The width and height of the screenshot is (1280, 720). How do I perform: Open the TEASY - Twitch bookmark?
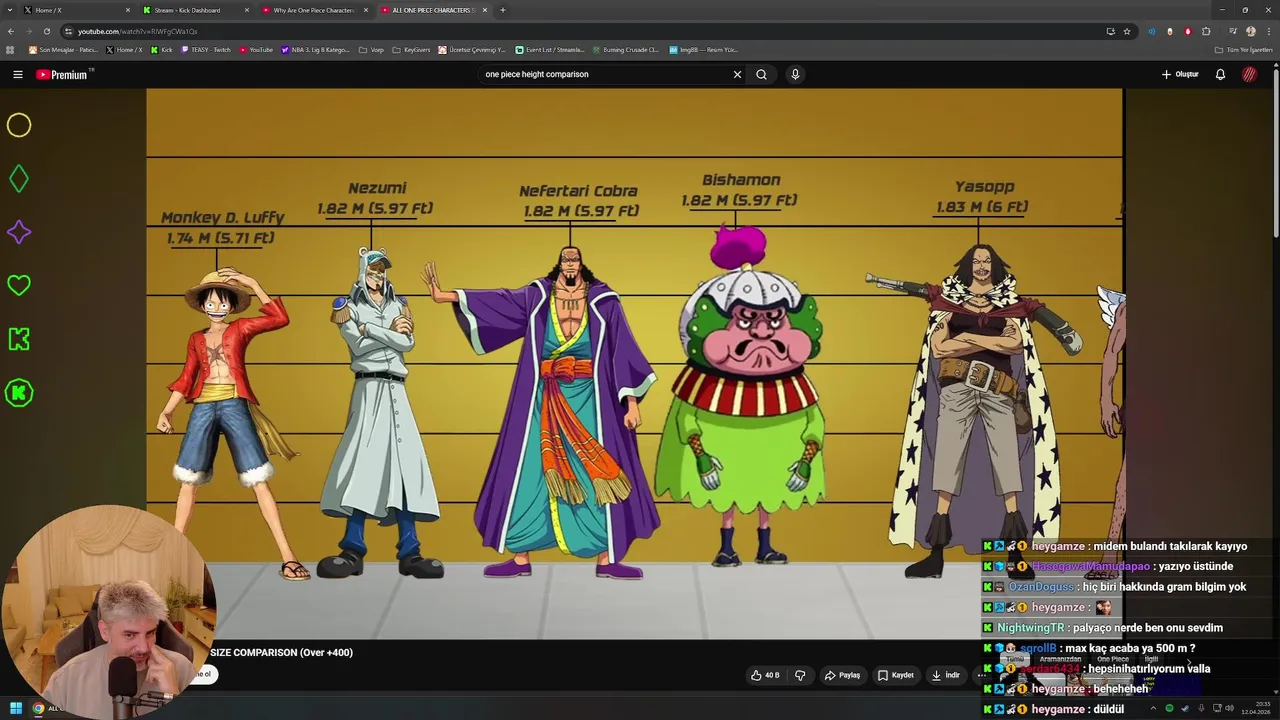coord(206,49)
